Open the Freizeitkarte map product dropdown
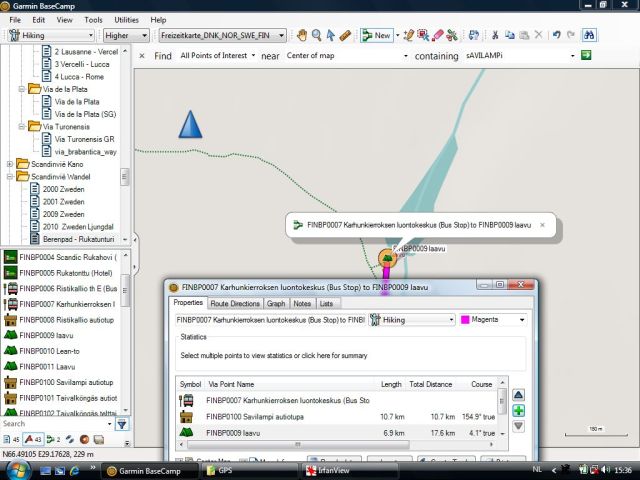 (x=222, y=35)
